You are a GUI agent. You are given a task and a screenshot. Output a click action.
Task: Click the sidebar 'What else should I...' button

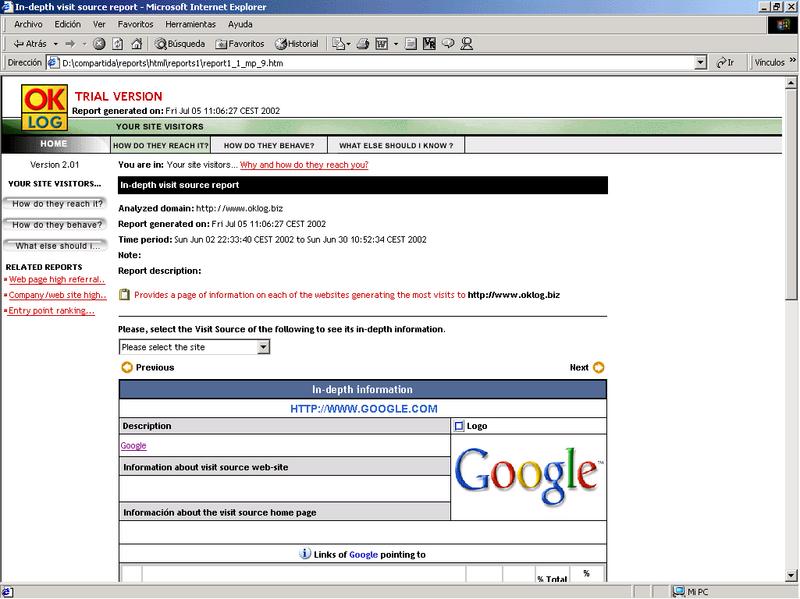55,245
